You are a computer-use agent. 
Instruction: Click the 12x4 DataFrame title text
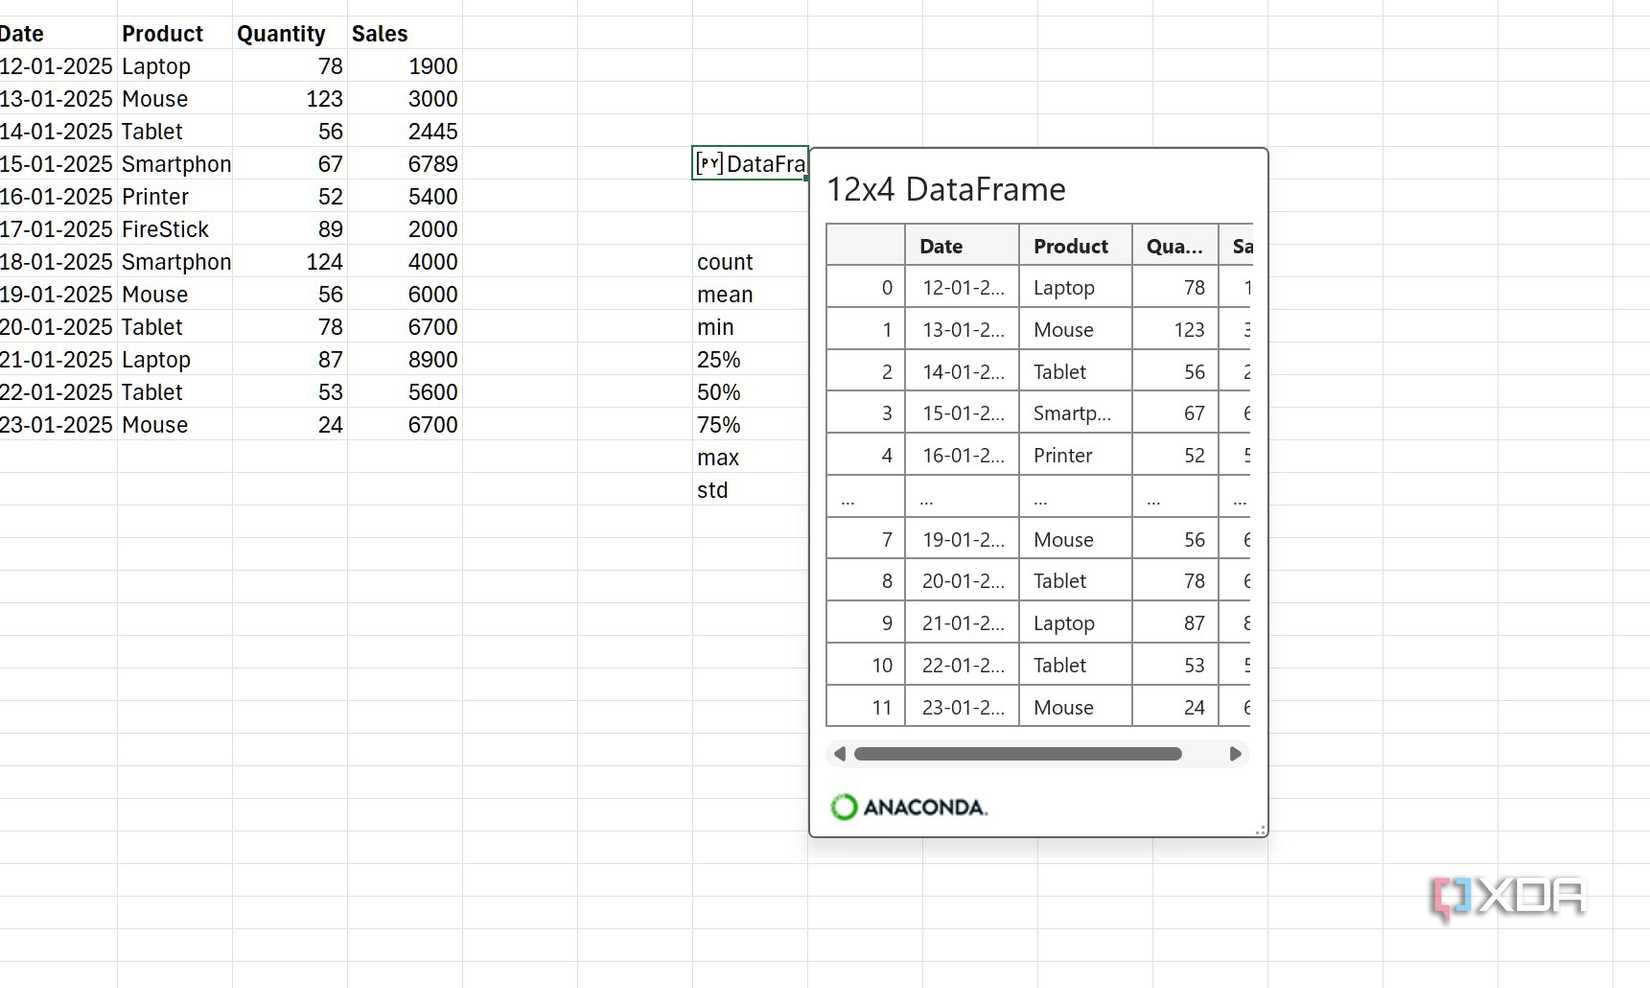pos(946,189)
